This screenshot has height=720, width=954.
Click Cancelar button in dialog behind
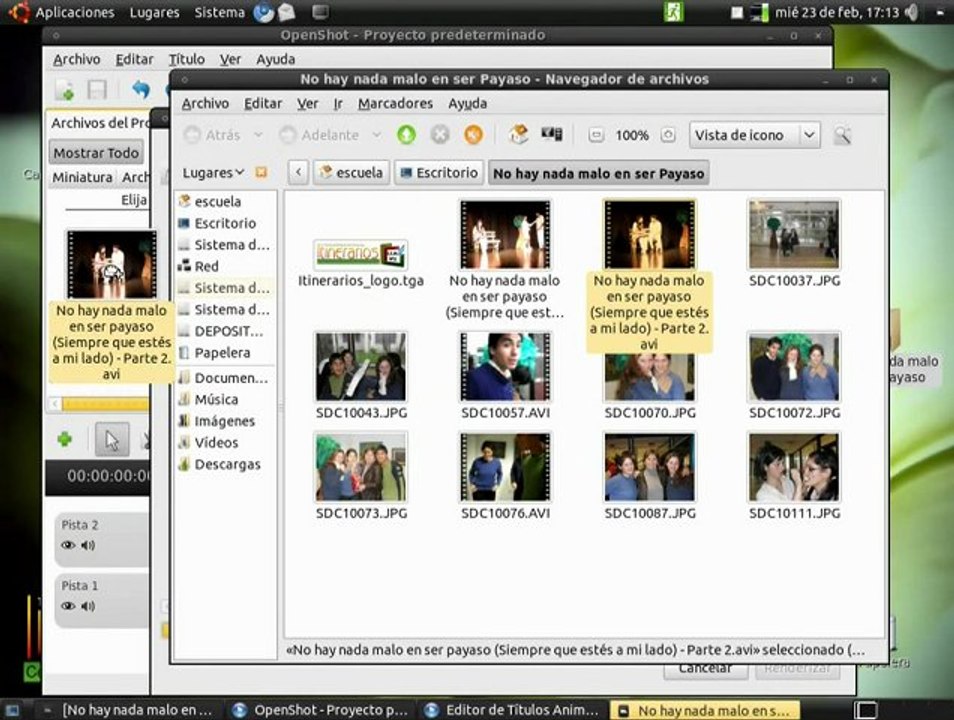705,670
